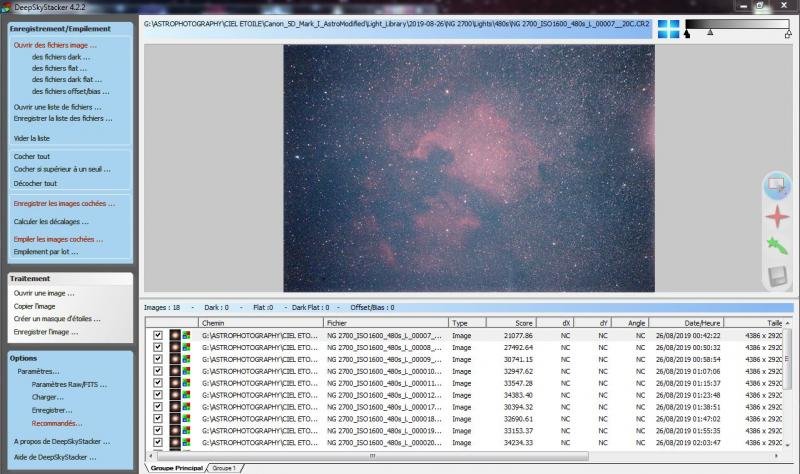
Task: Select the rectangle selection mode icon
Action: click(x=777, y=186)
